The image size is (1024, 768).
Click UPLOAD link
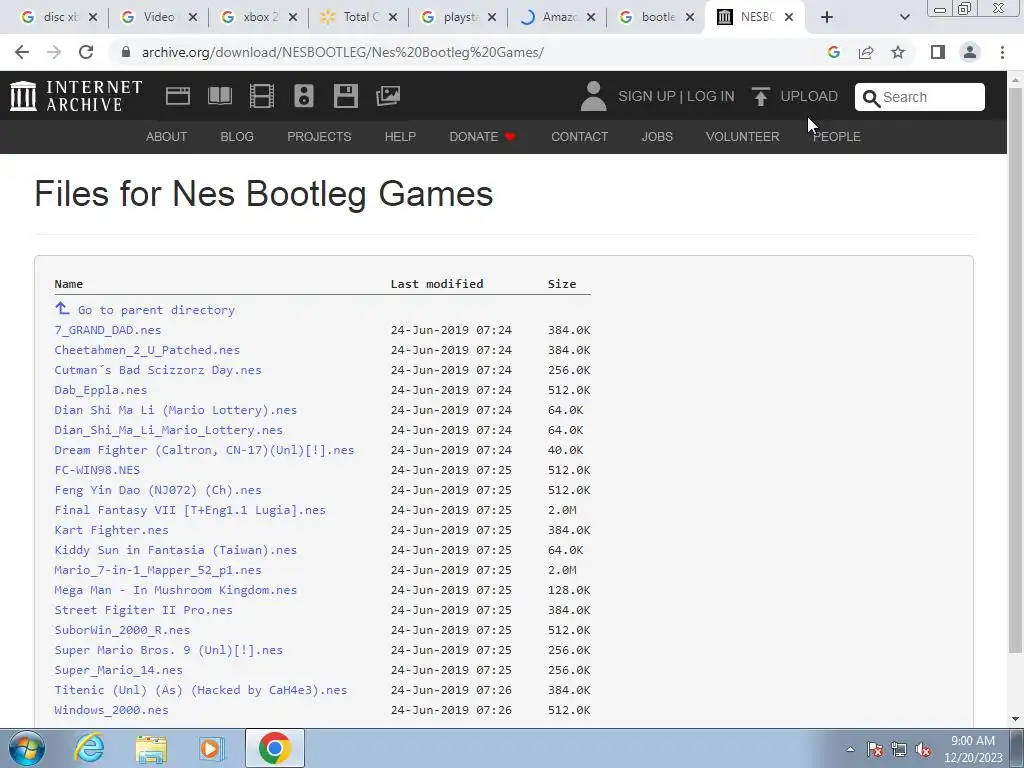808,96
